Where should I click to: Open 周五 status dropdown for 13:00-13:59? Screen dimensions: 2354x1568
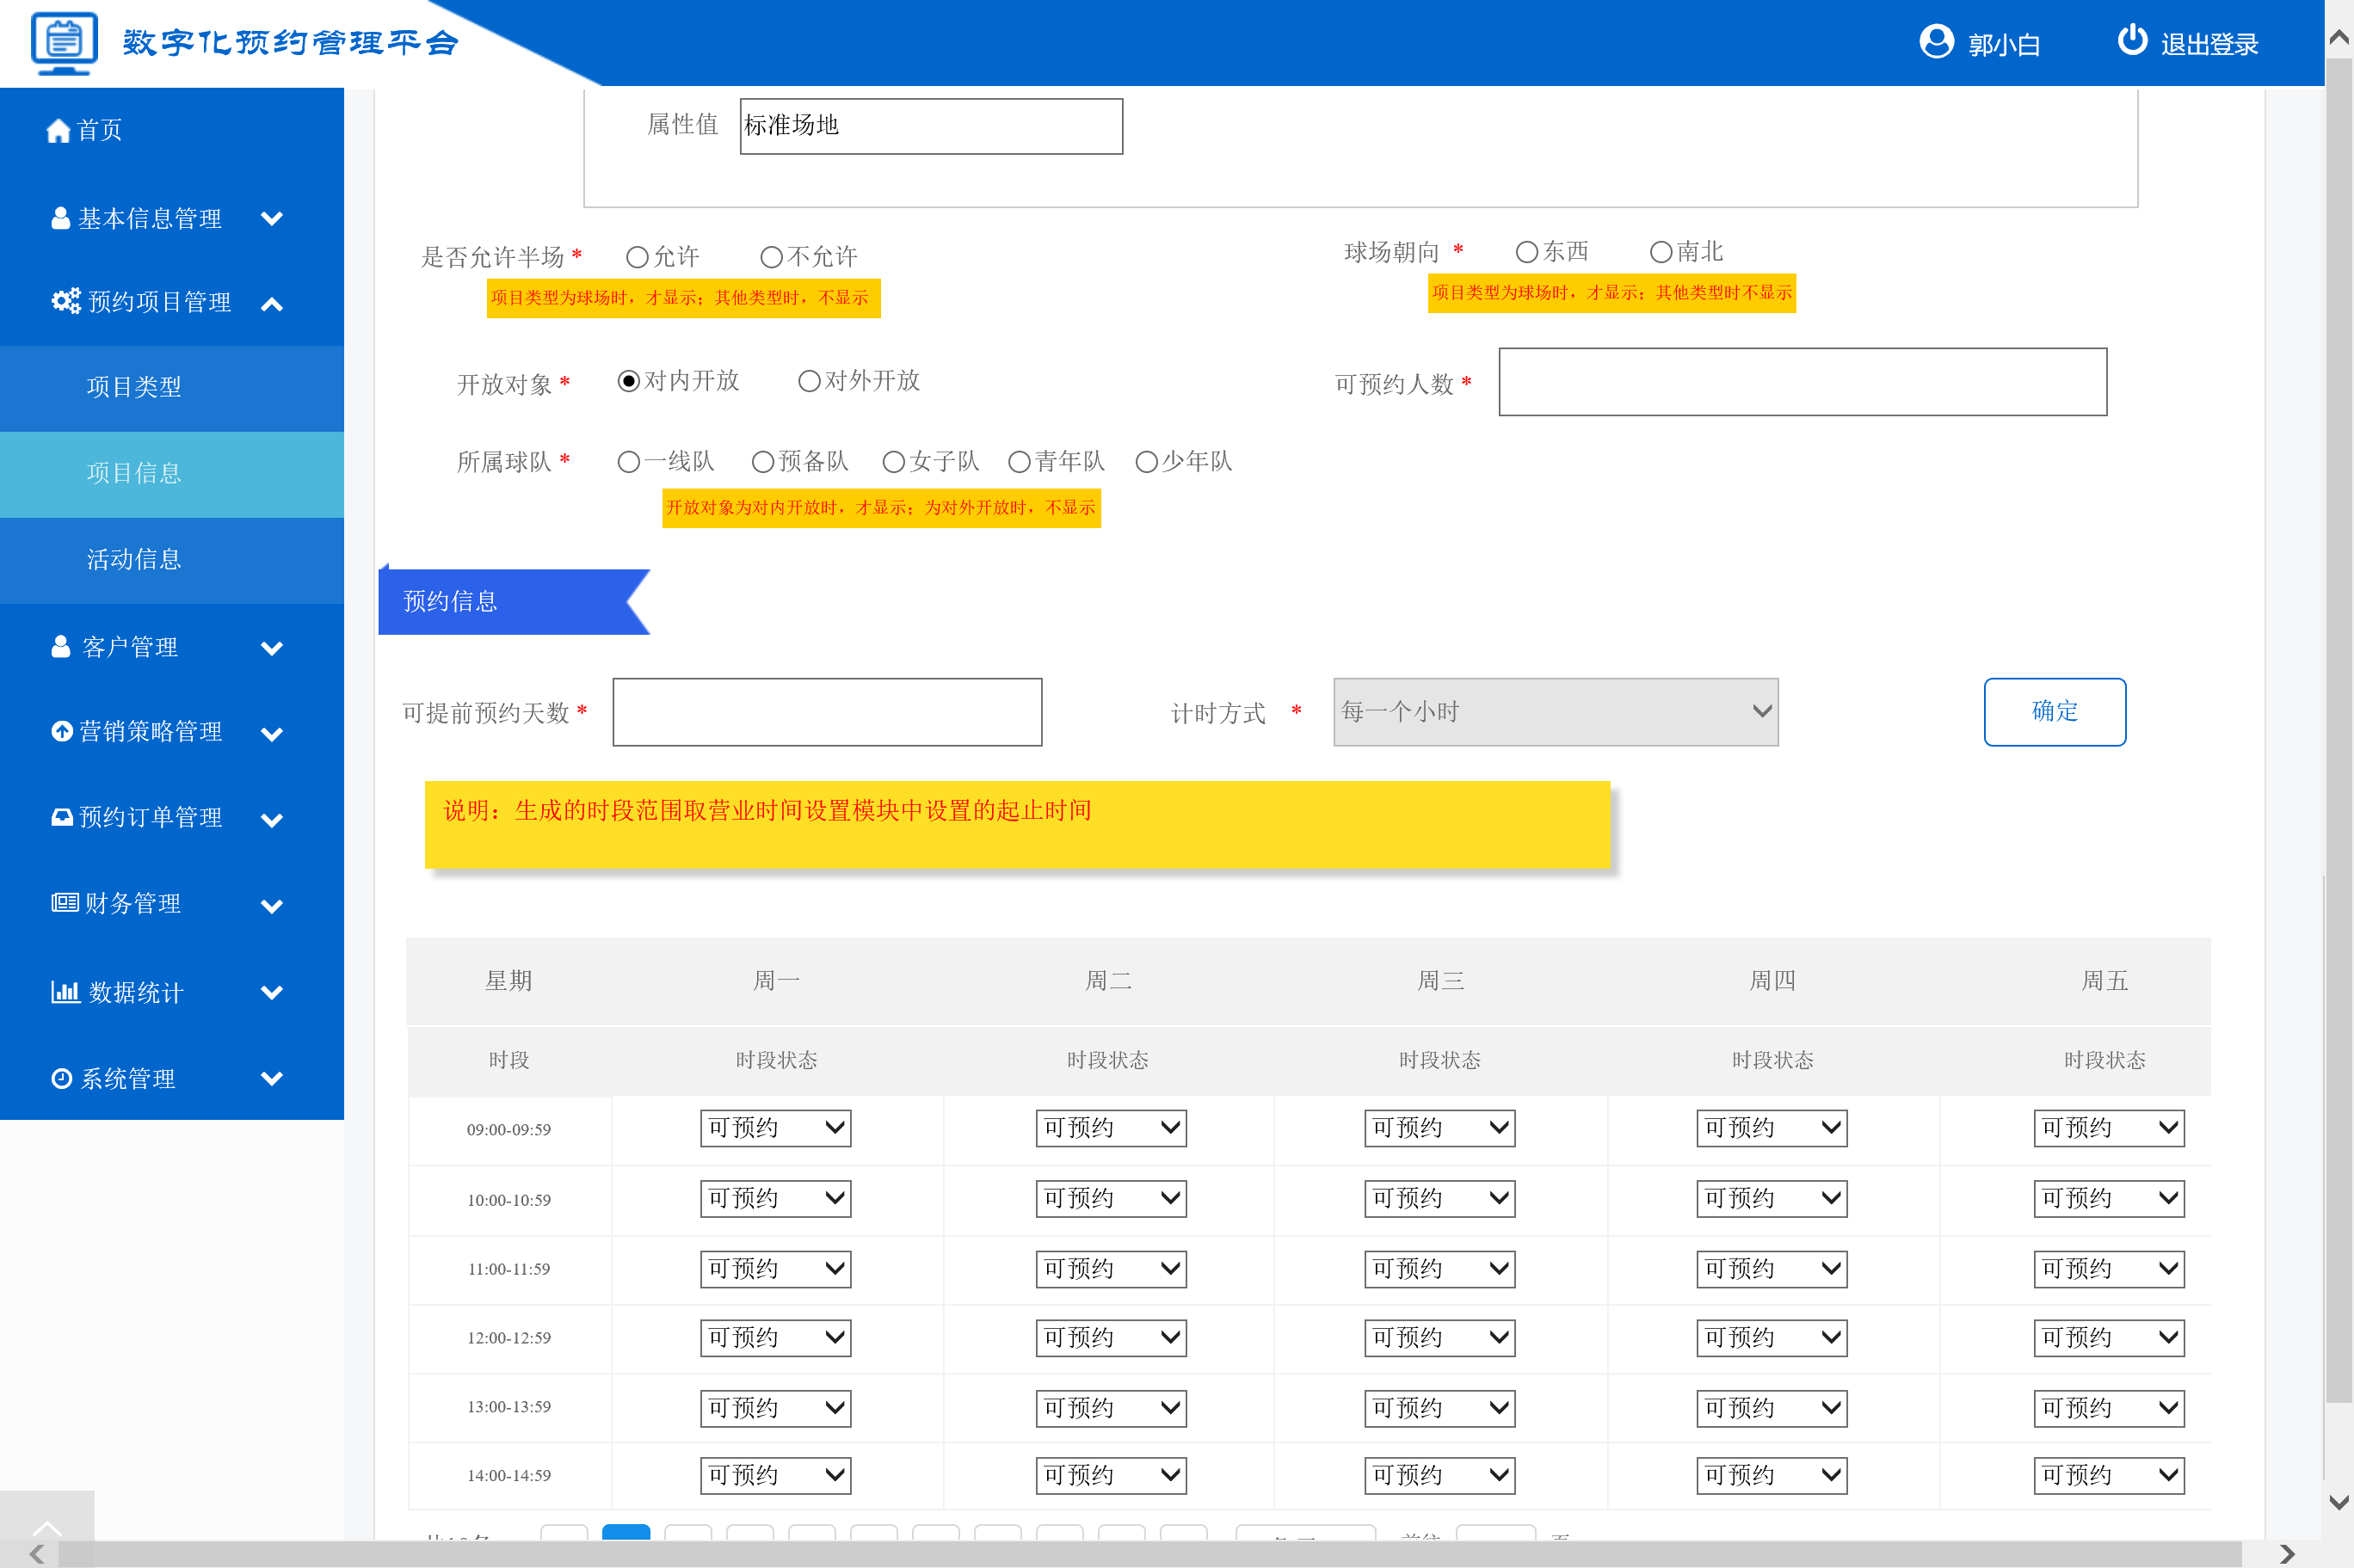pos(2109,1408)
